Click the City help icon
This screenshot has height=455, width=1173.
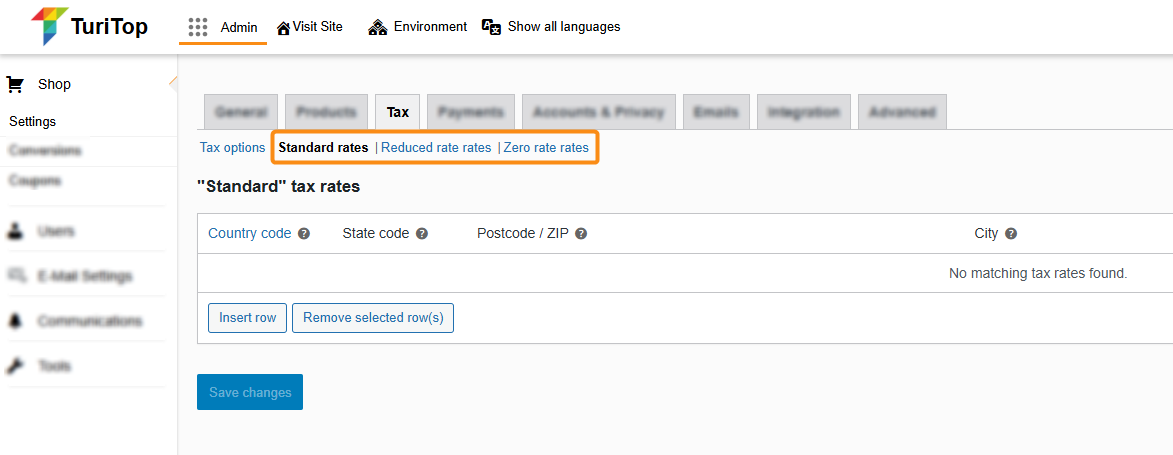(x=1011, y=234)
